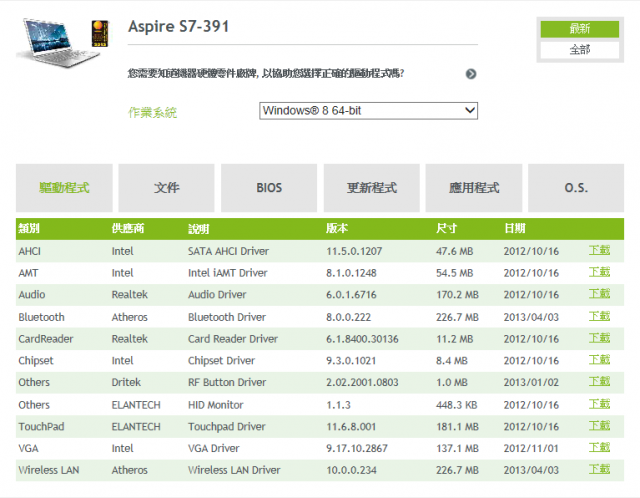The height and width of the screenshot is (498, 640).
Task: Download the Realtek Audio Driver
Action: (599, 293)
